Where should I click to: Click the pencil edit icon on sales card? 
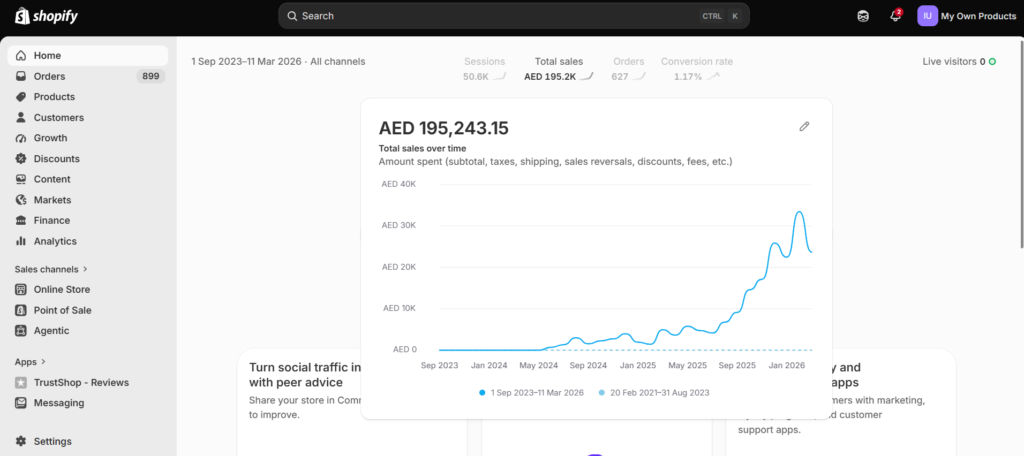804,127
